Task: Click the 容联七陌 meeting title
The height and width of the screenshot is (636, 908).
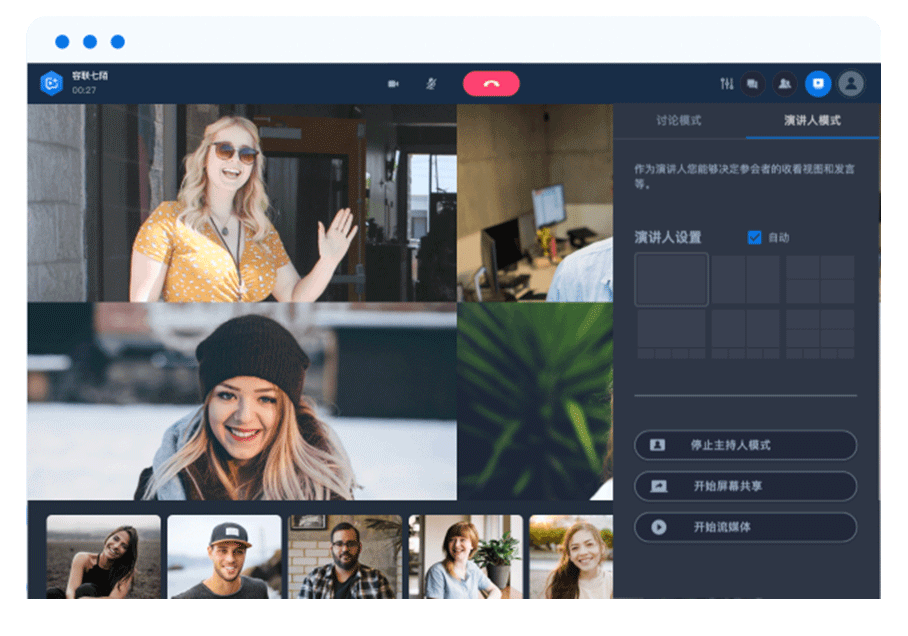Action: tap(90, 76)
